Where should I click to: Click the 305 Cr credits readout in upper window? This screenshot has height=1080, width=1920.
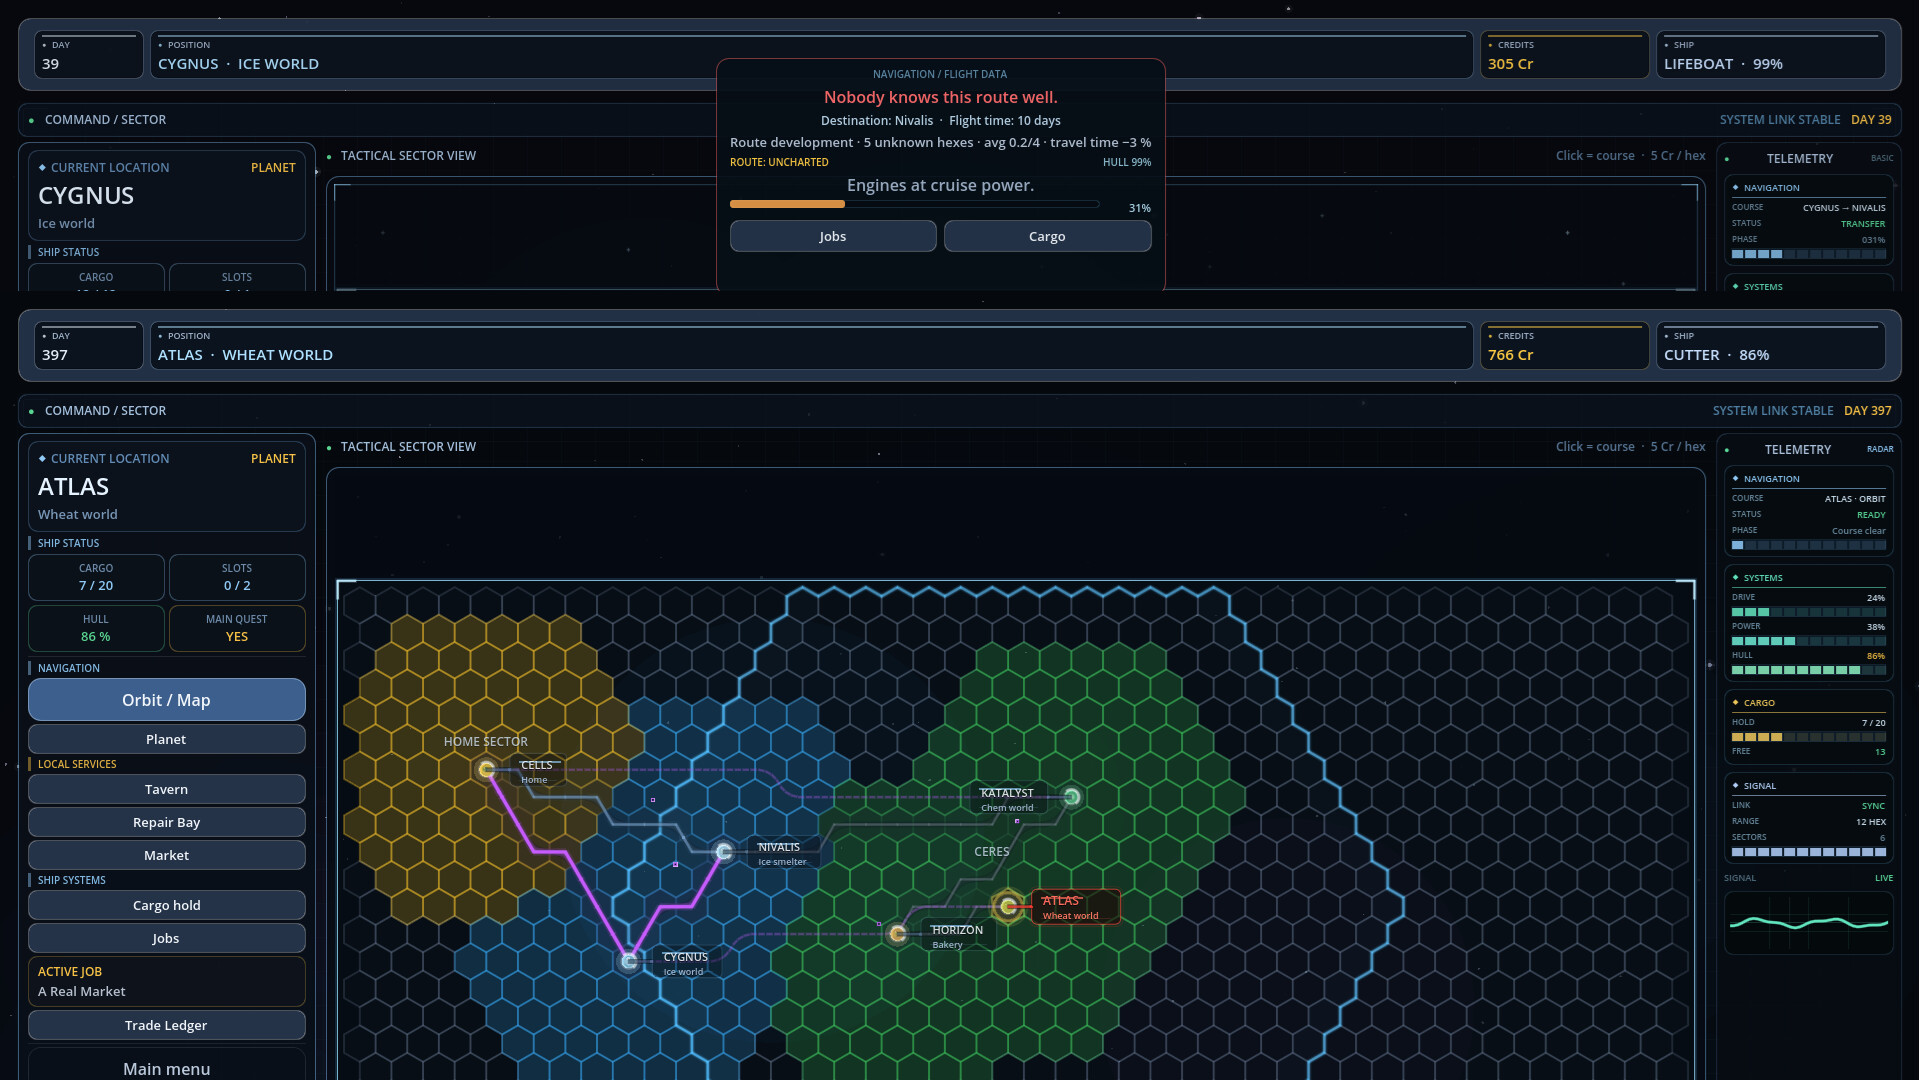(x=1564, y=55)
